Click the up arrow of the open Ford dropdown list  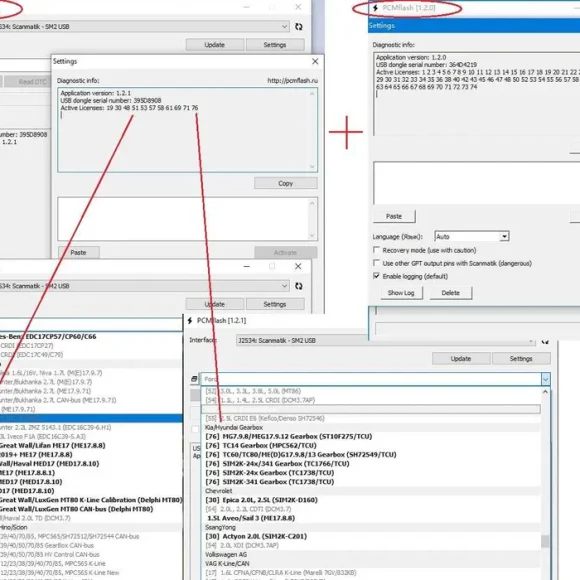coord(545,392)
